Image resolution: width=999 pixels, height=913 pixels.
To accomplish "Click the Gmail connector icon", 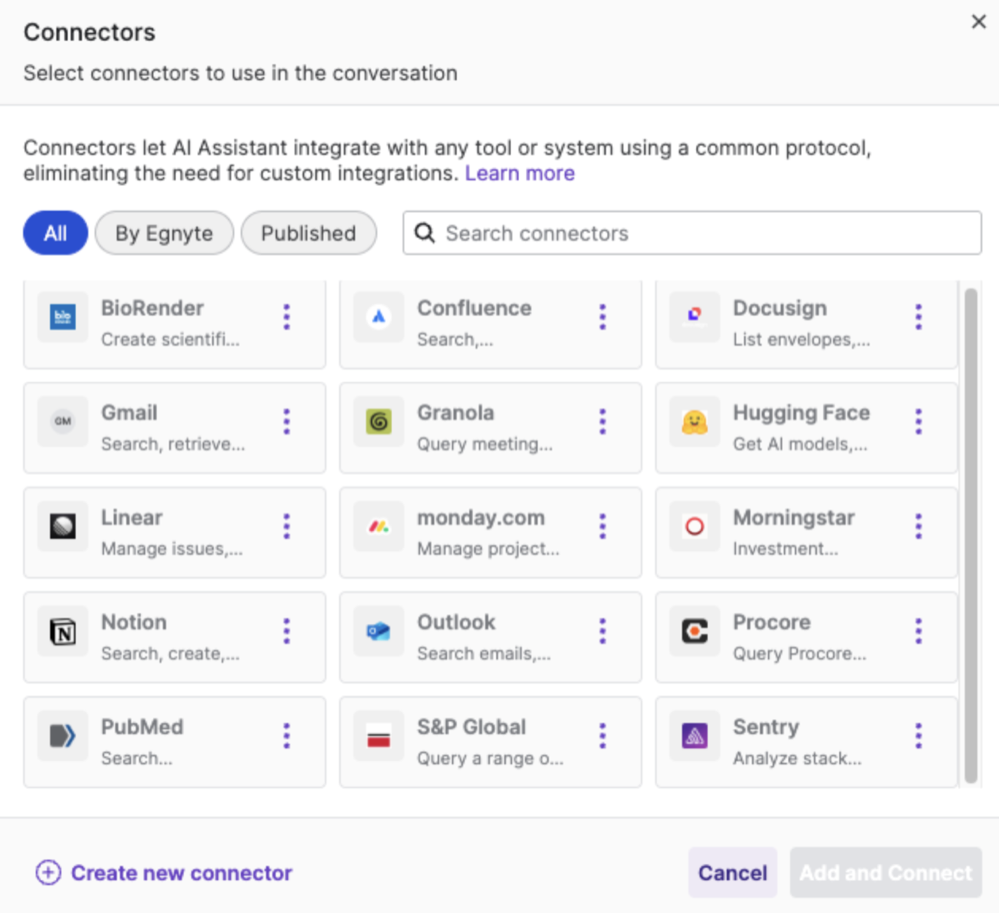I will coord(62,422).
